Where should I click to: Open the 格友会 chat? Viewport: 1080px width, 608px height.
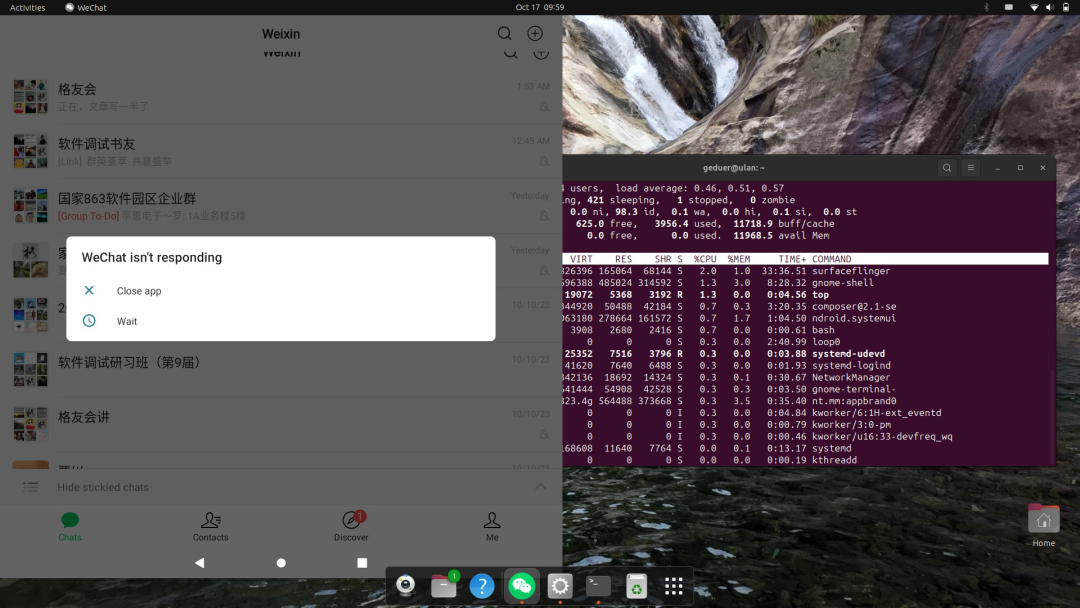281,97
